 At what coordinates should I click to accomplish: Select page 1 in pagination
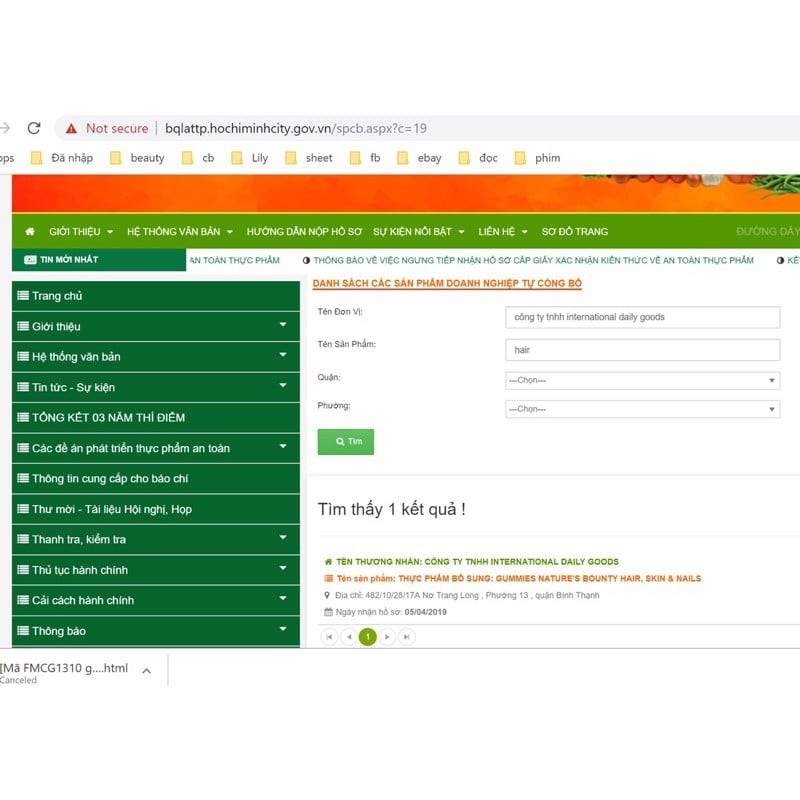pyautogui.click(x=367, y=637)
